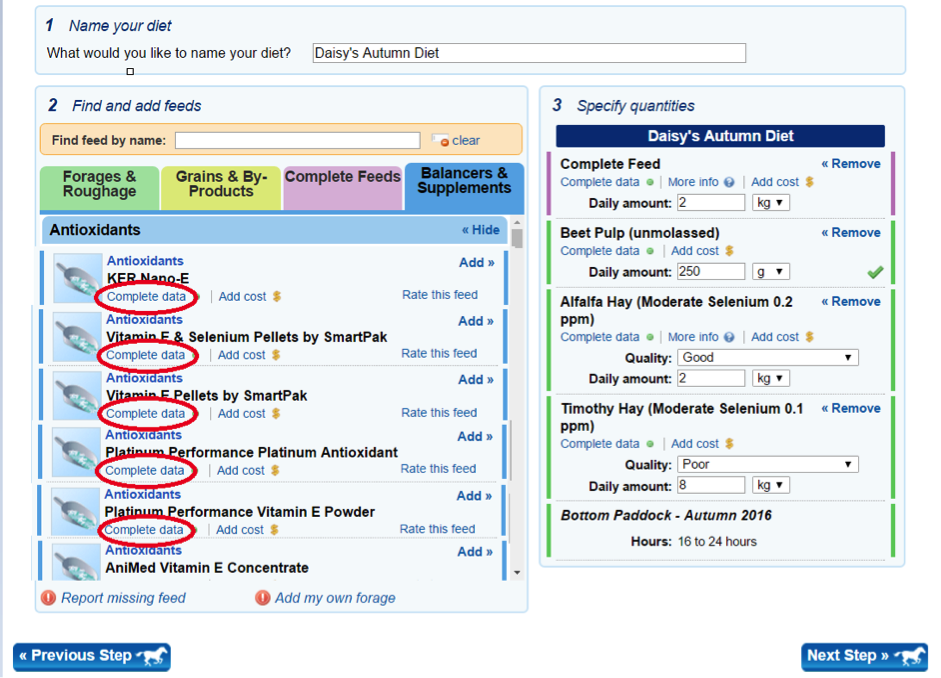
Task: Click the More info help icon for Alfalfa Hay
Action: point(729,338)
